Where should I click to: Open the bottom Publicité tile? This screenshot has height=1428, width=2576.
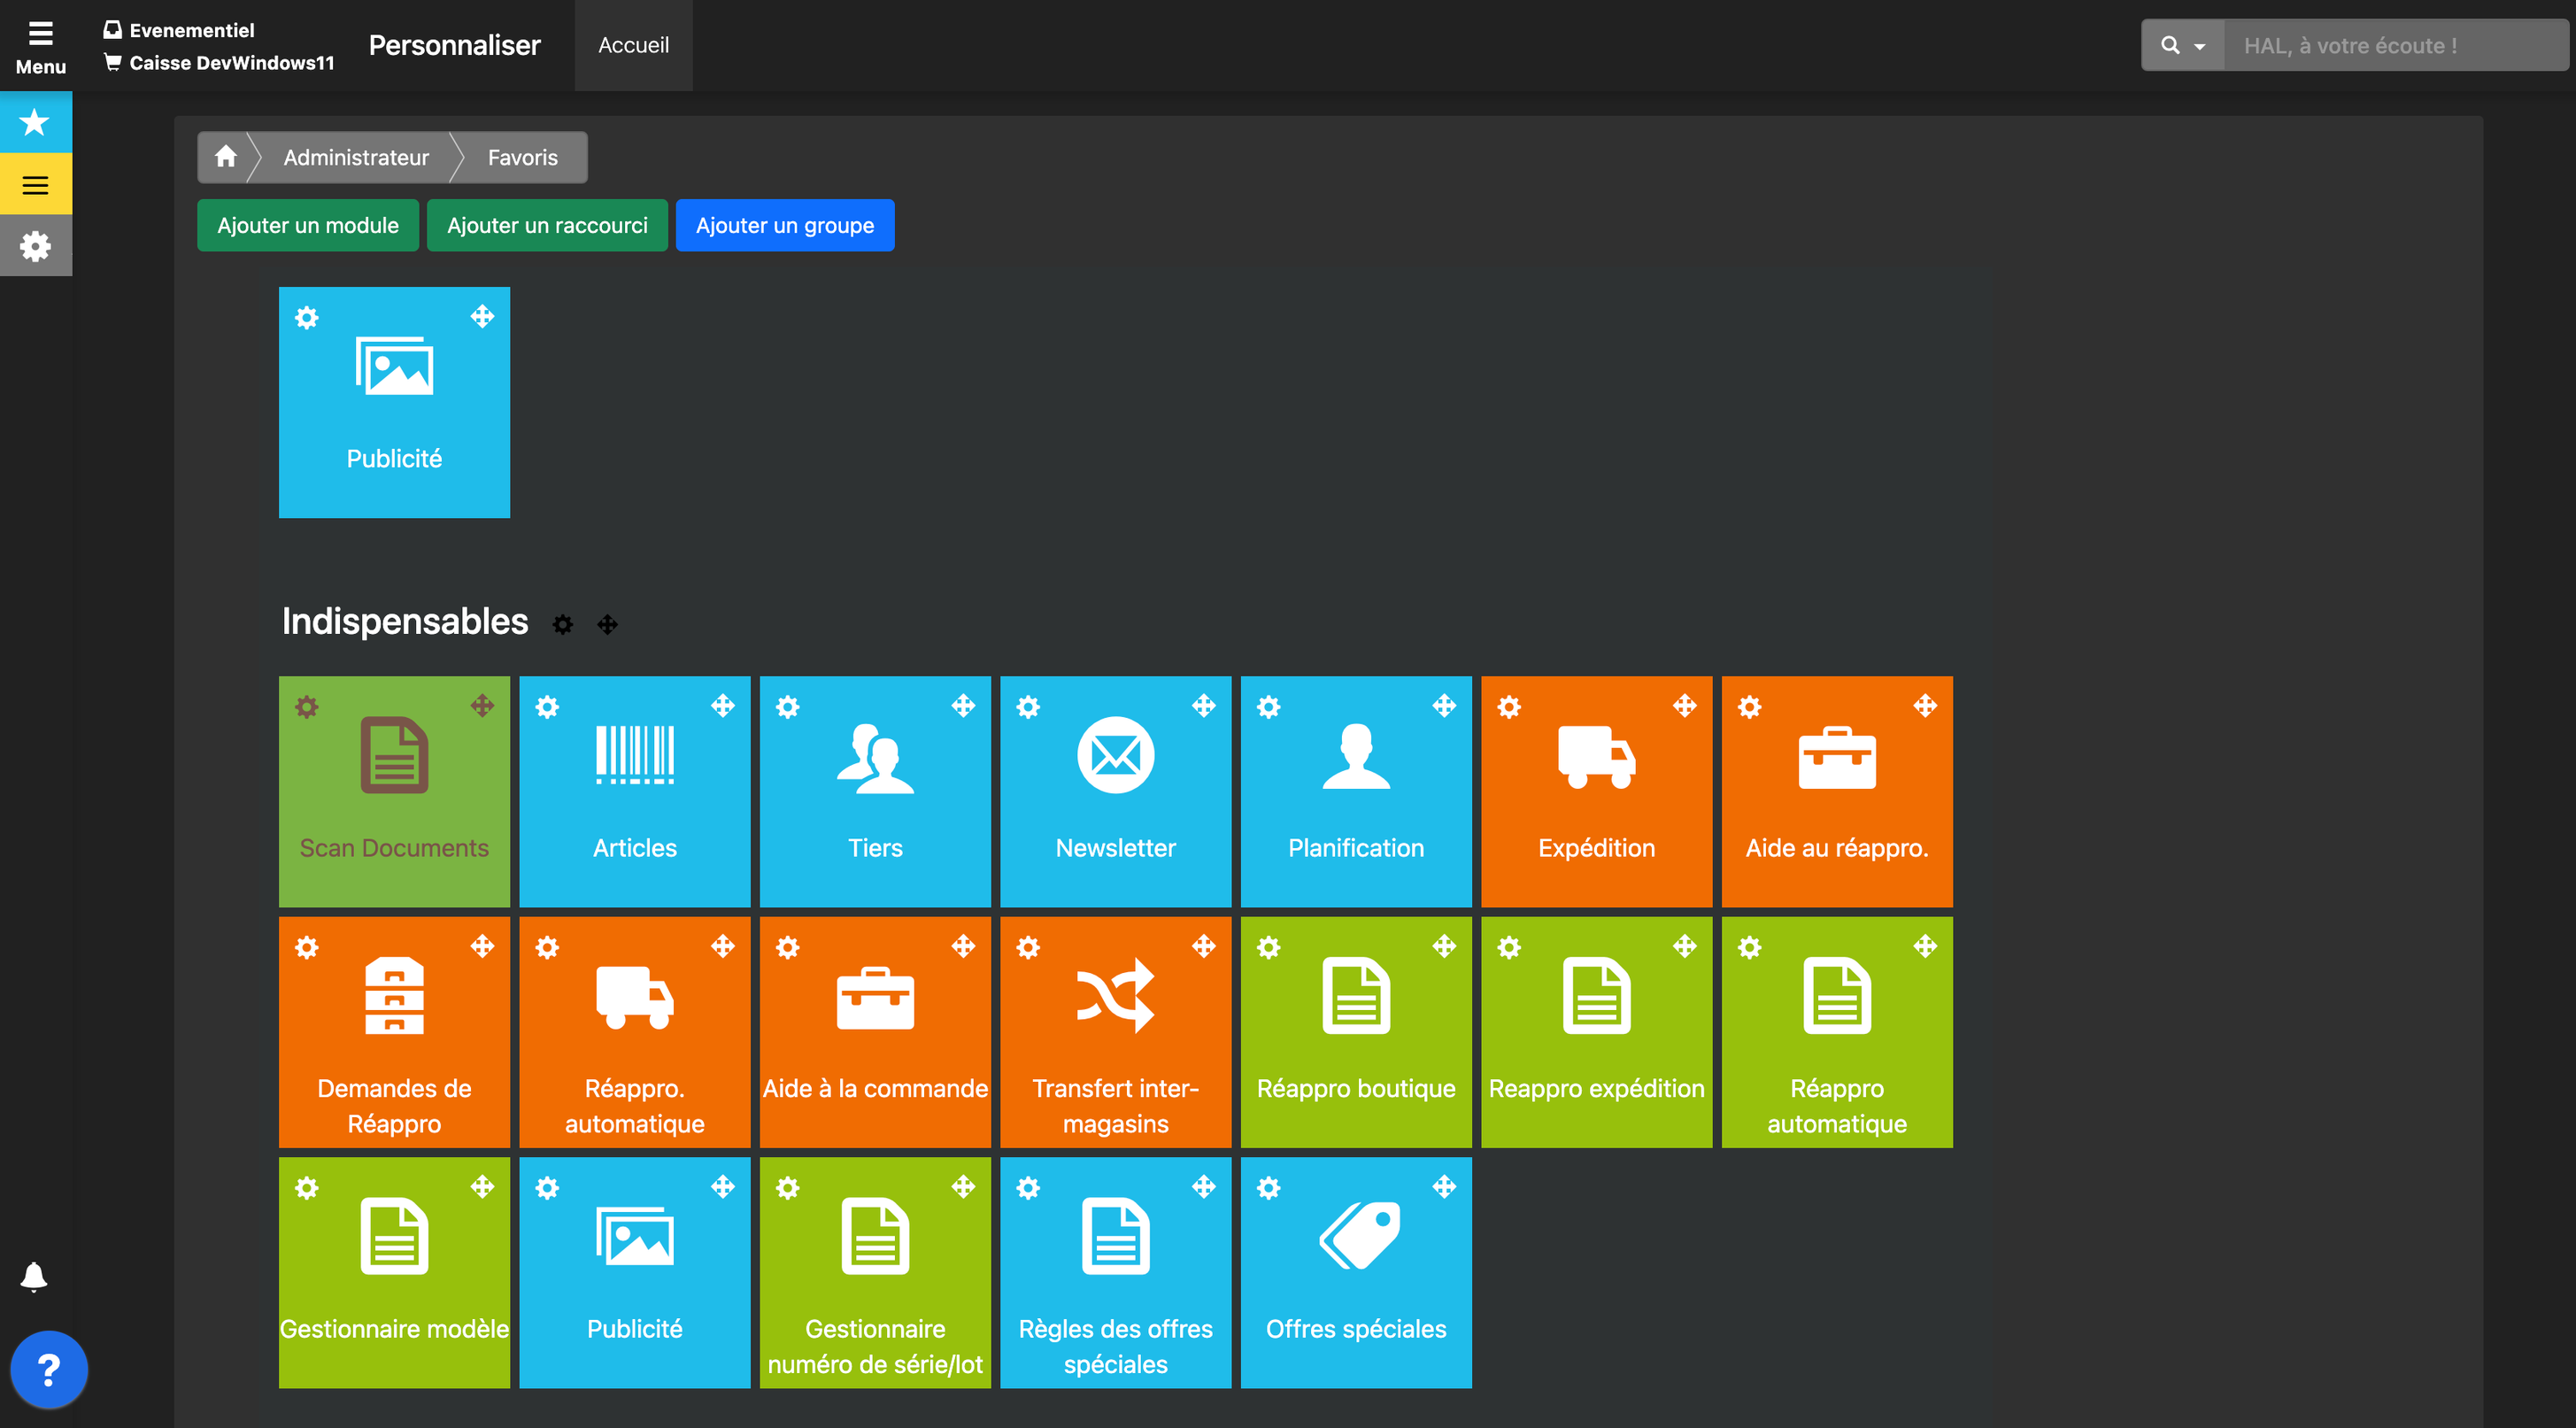coord(635,1273)
